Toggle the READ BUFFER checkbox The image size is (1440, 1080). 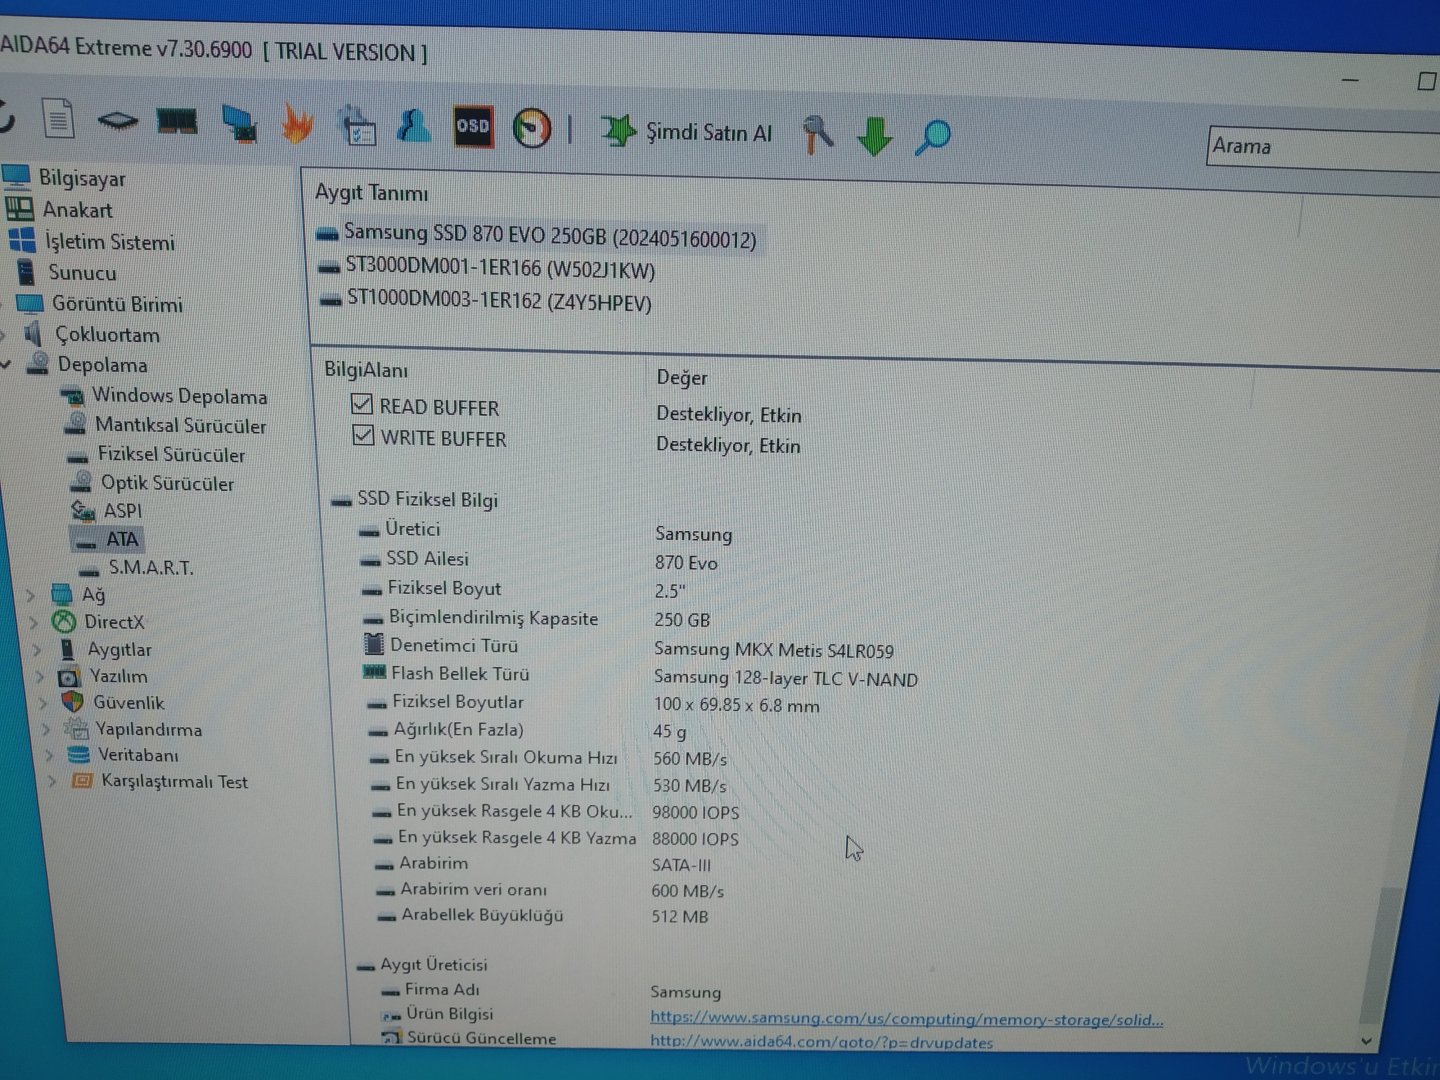coord(362,404)
